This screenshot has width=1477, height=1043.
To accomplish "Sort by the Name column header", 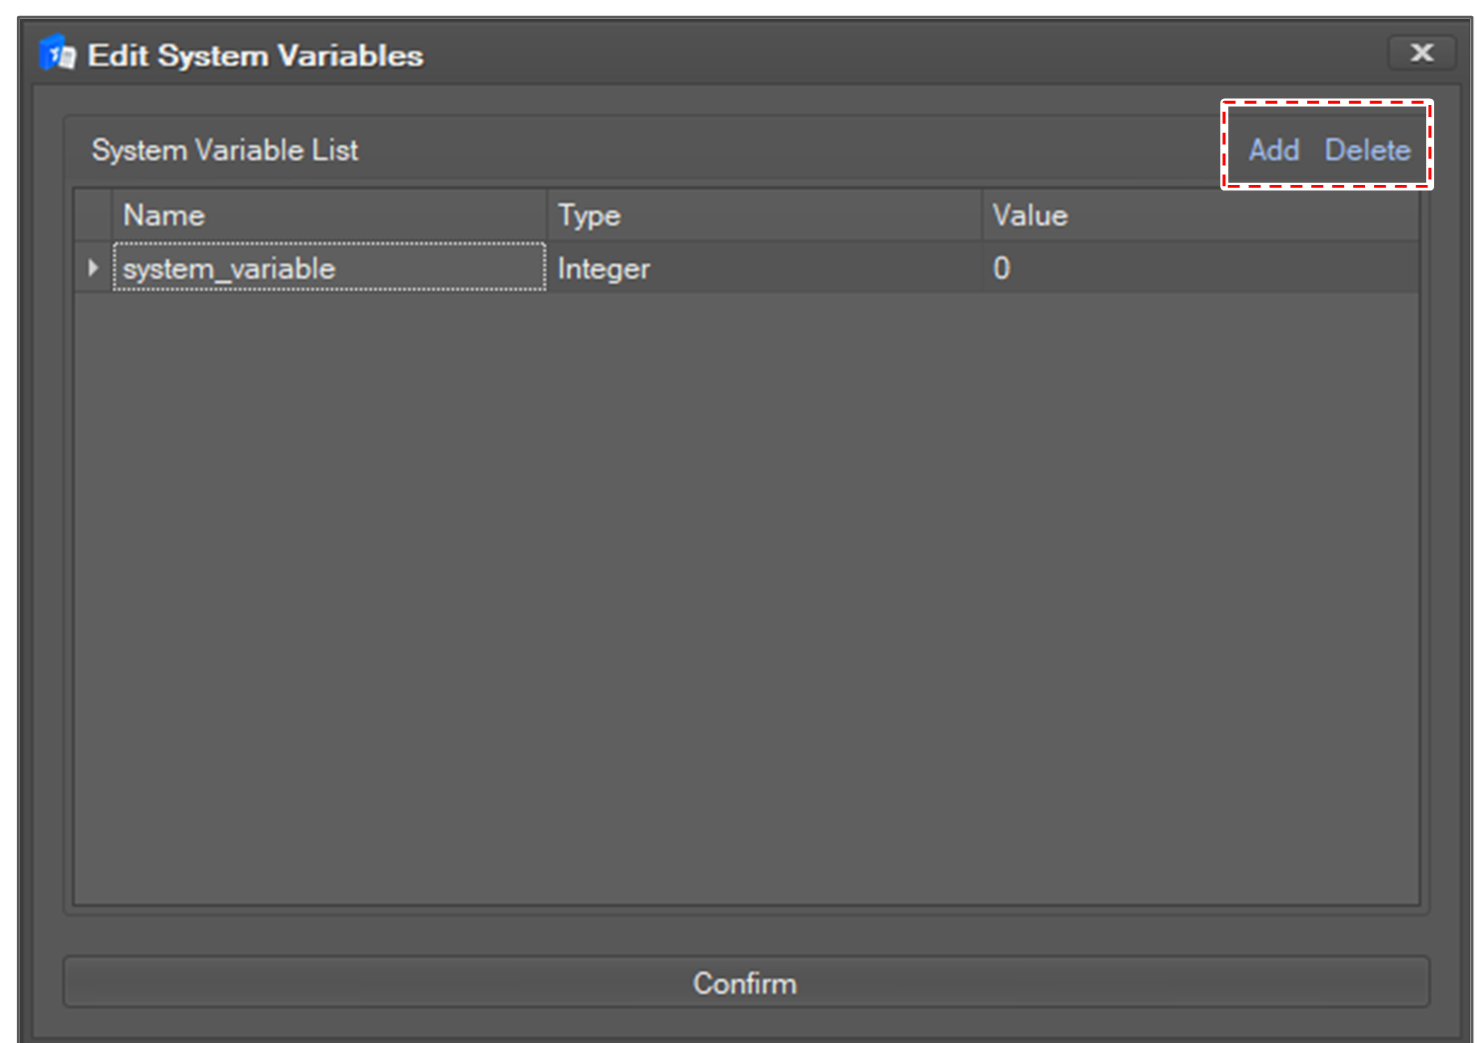I will [329, 215].
